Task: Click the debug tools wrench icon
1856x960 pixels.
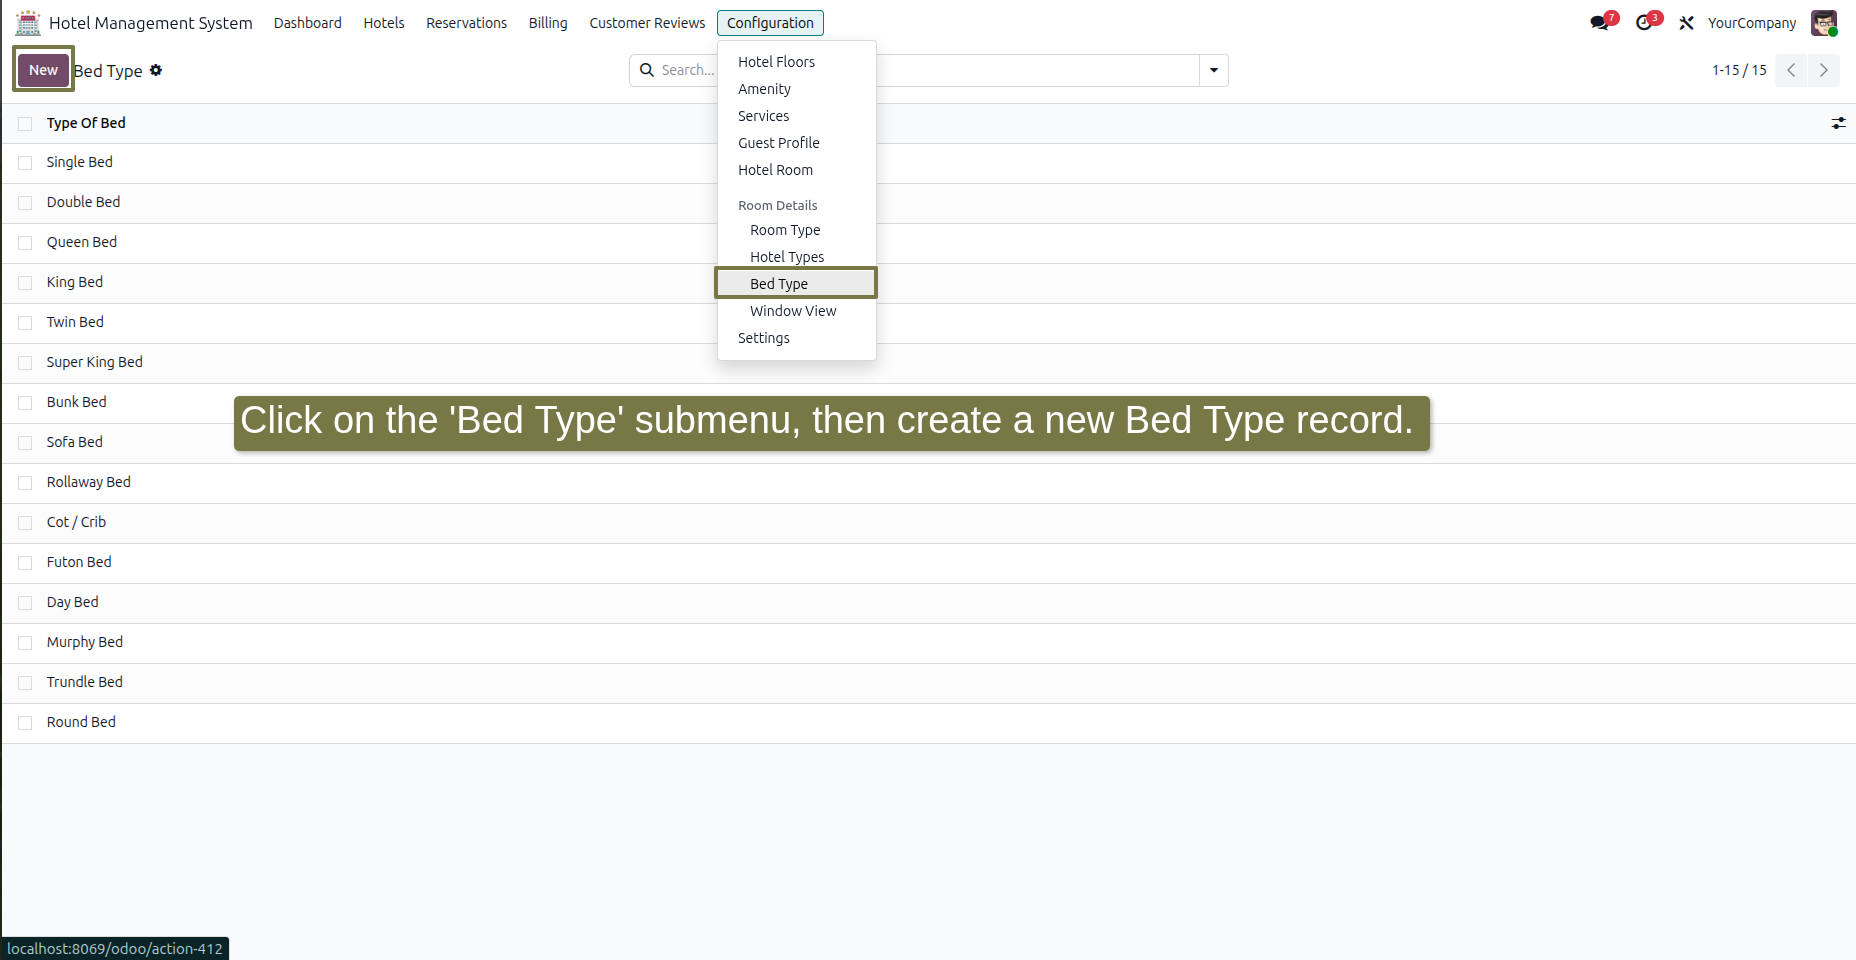Action: click(x=1686, y=23)
